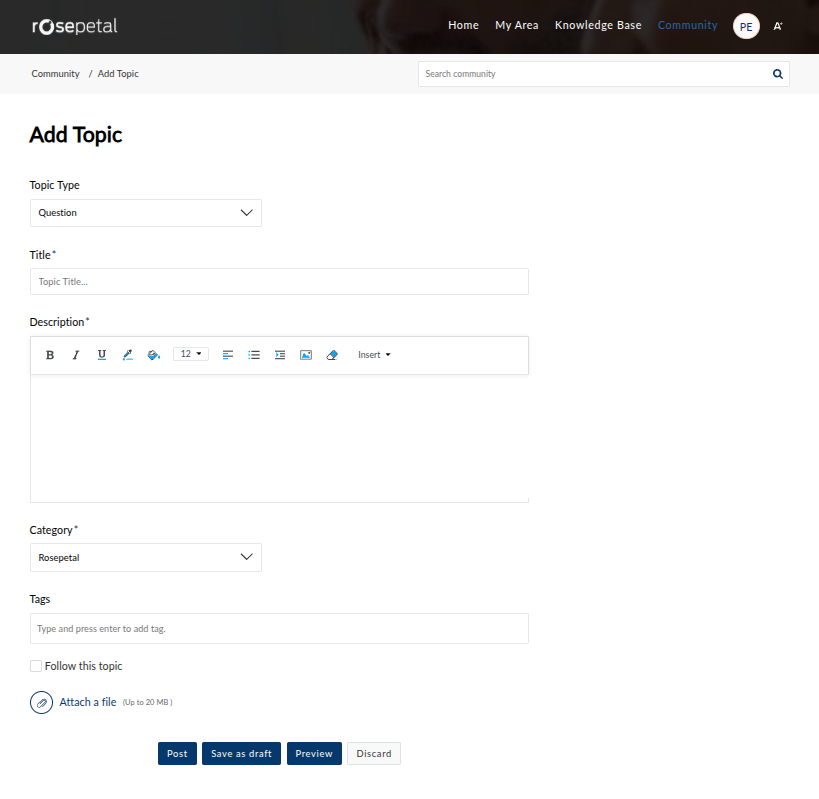Open the text font color picker

click(127, 355)
